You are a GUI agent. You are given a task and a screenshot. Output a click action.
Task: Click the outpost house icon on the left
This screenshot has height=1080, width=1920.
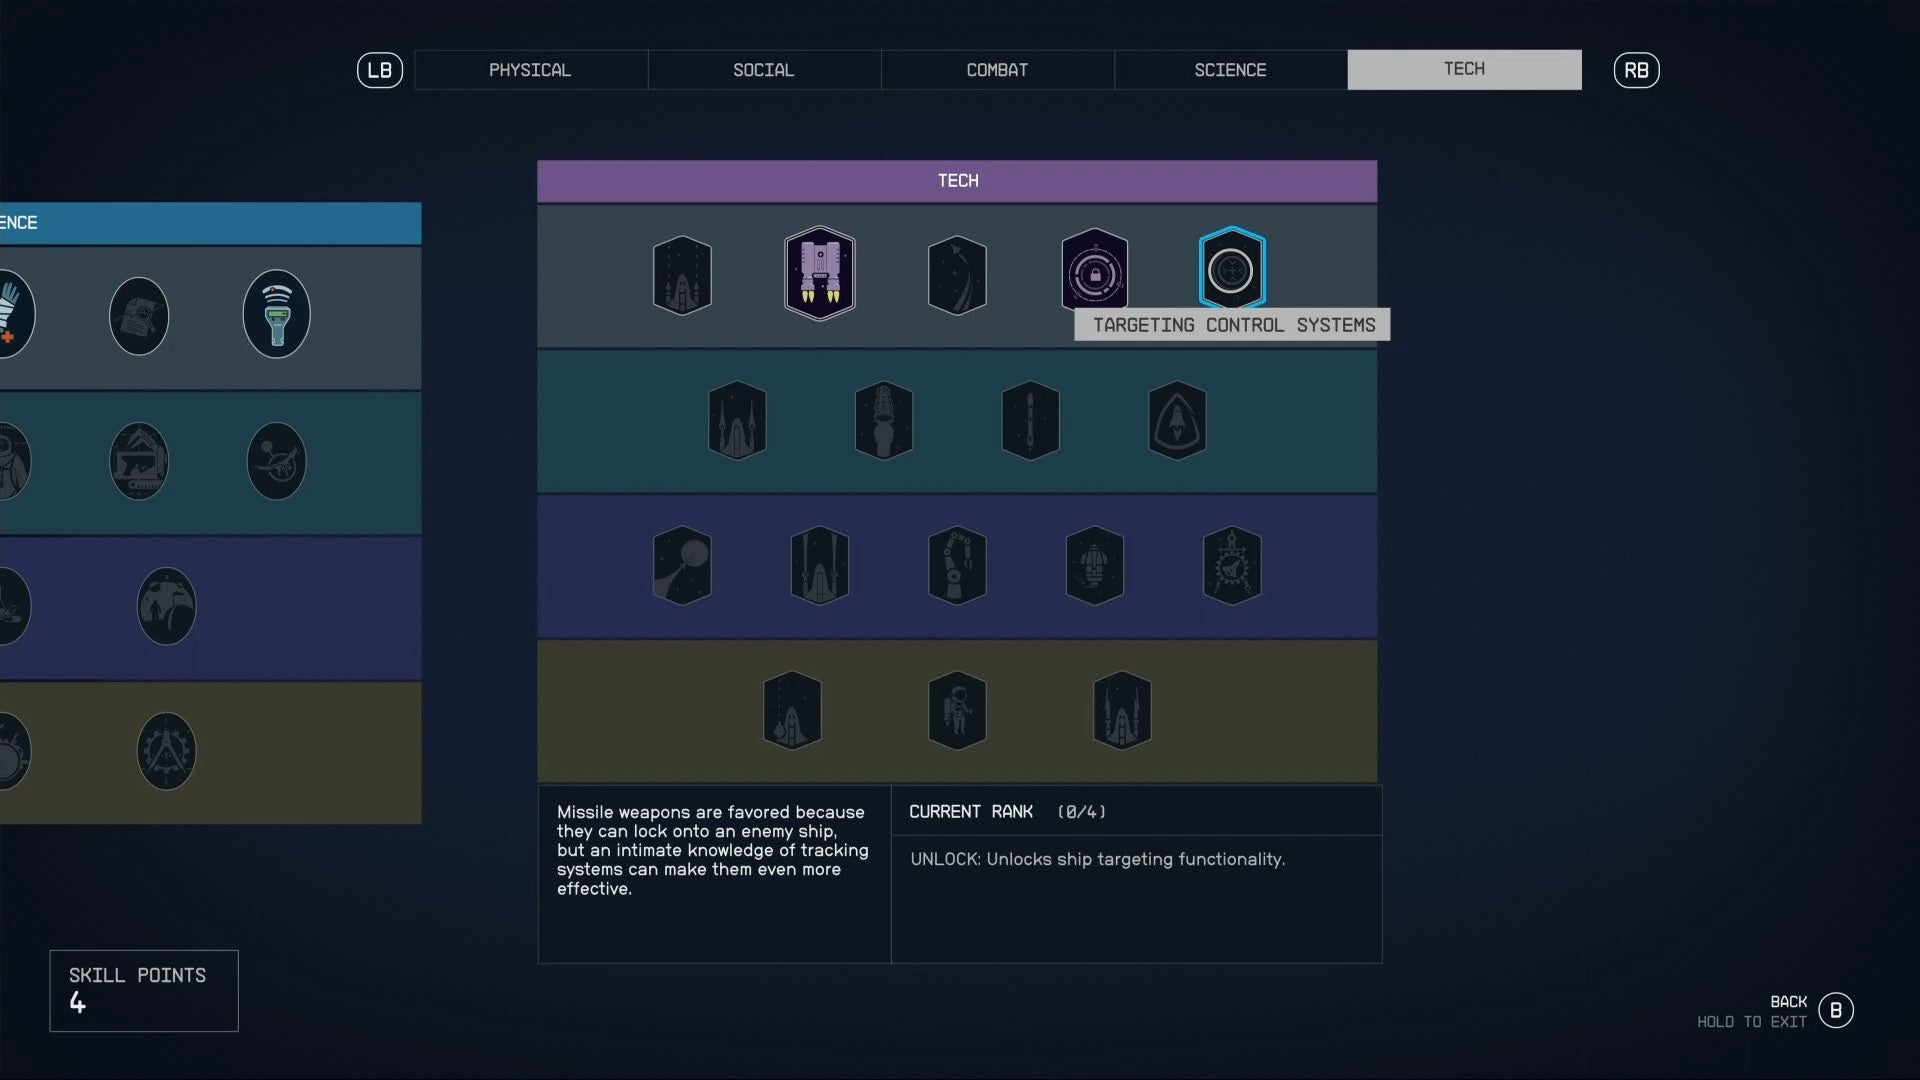click(139, 461)
